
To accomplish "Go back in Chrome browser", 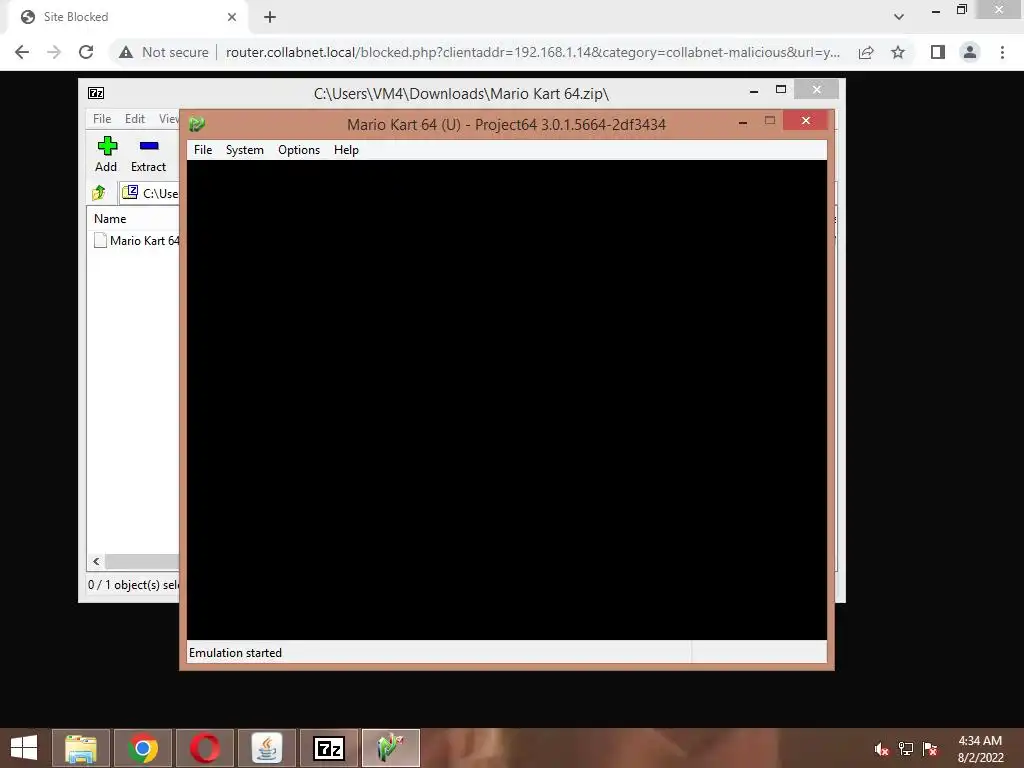I will click(x=22, y=52).
